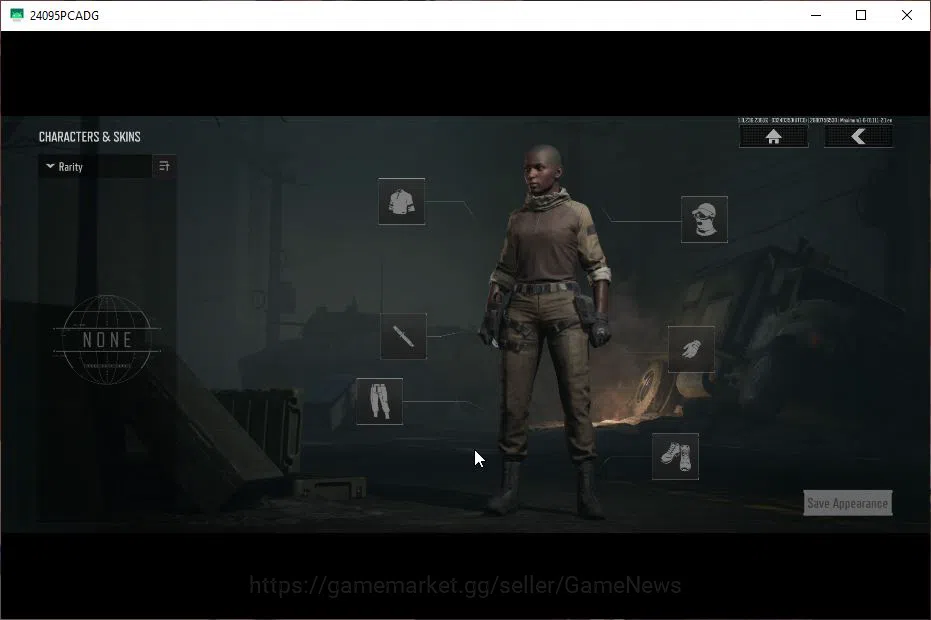Screen dimensions: 931x620
Task: Open the gloves equipment slot
Action: [x=691, y=349]
